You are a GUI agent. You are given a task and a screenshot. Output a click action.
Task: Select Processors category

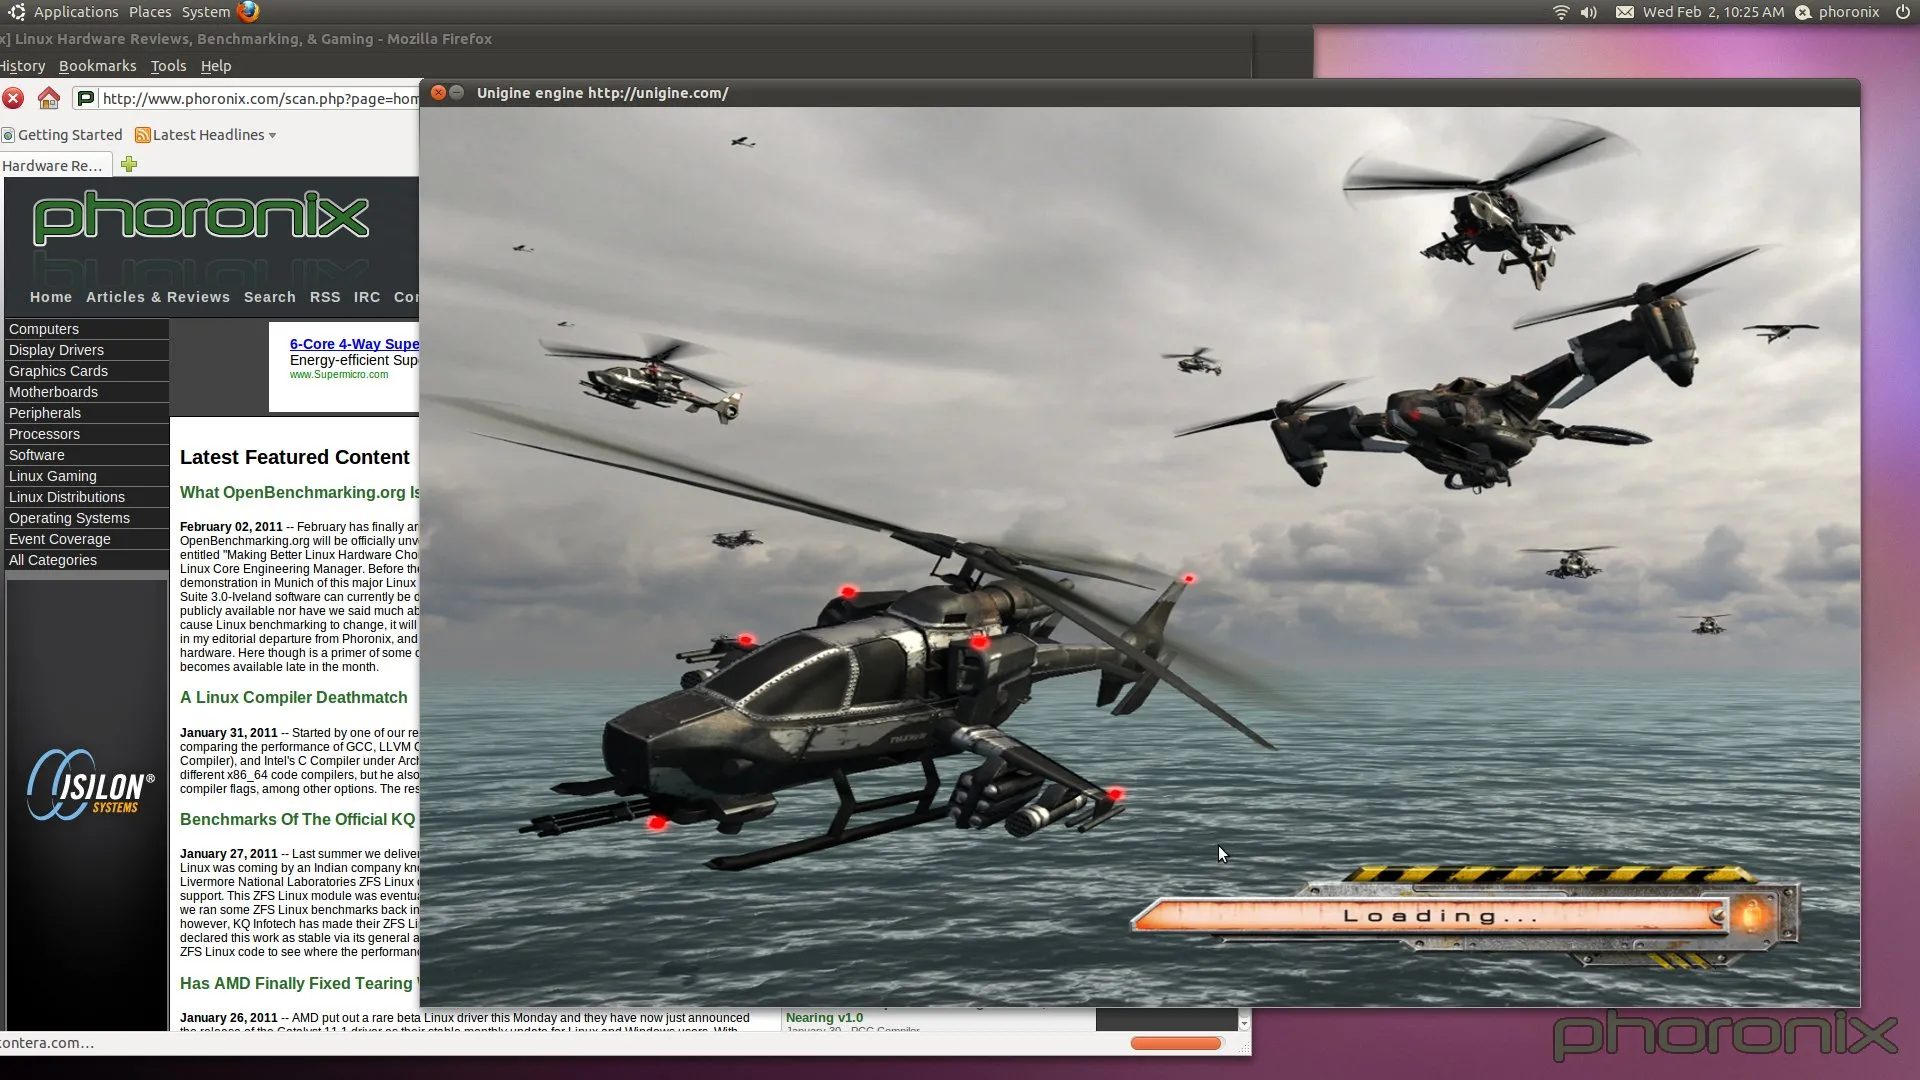pyautogui.click(x=87, y=434)
